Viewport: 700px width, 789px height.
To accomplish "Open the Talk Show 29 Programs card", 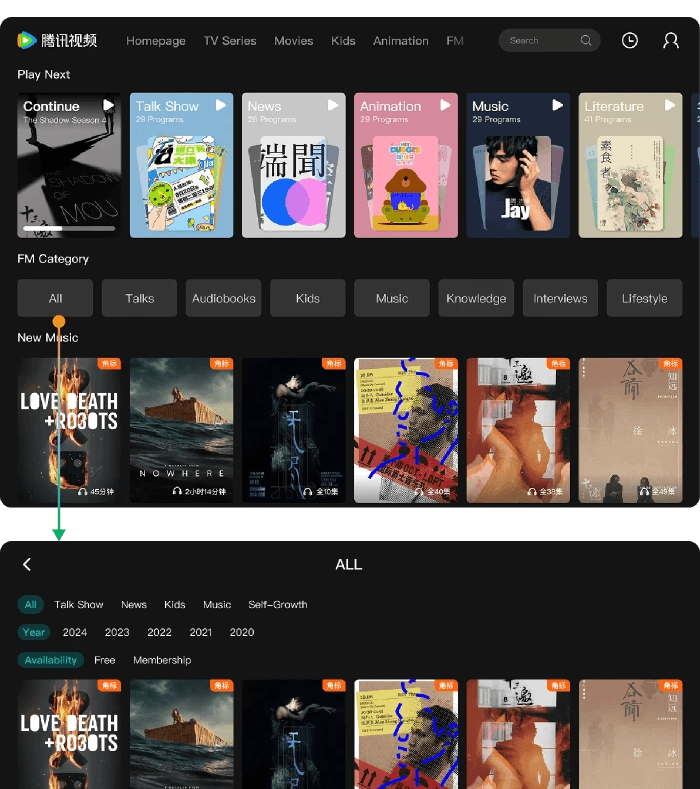I will [x=182, y=165].
